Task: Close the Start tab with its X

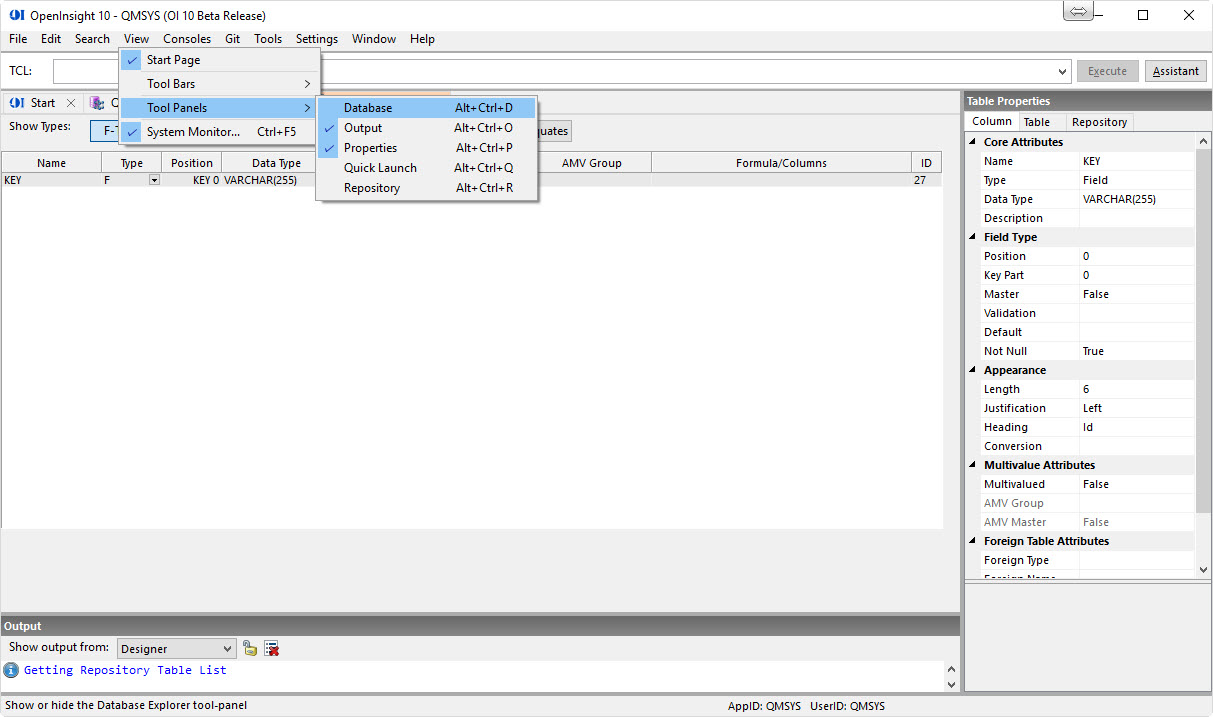Action: pos(70,103)
